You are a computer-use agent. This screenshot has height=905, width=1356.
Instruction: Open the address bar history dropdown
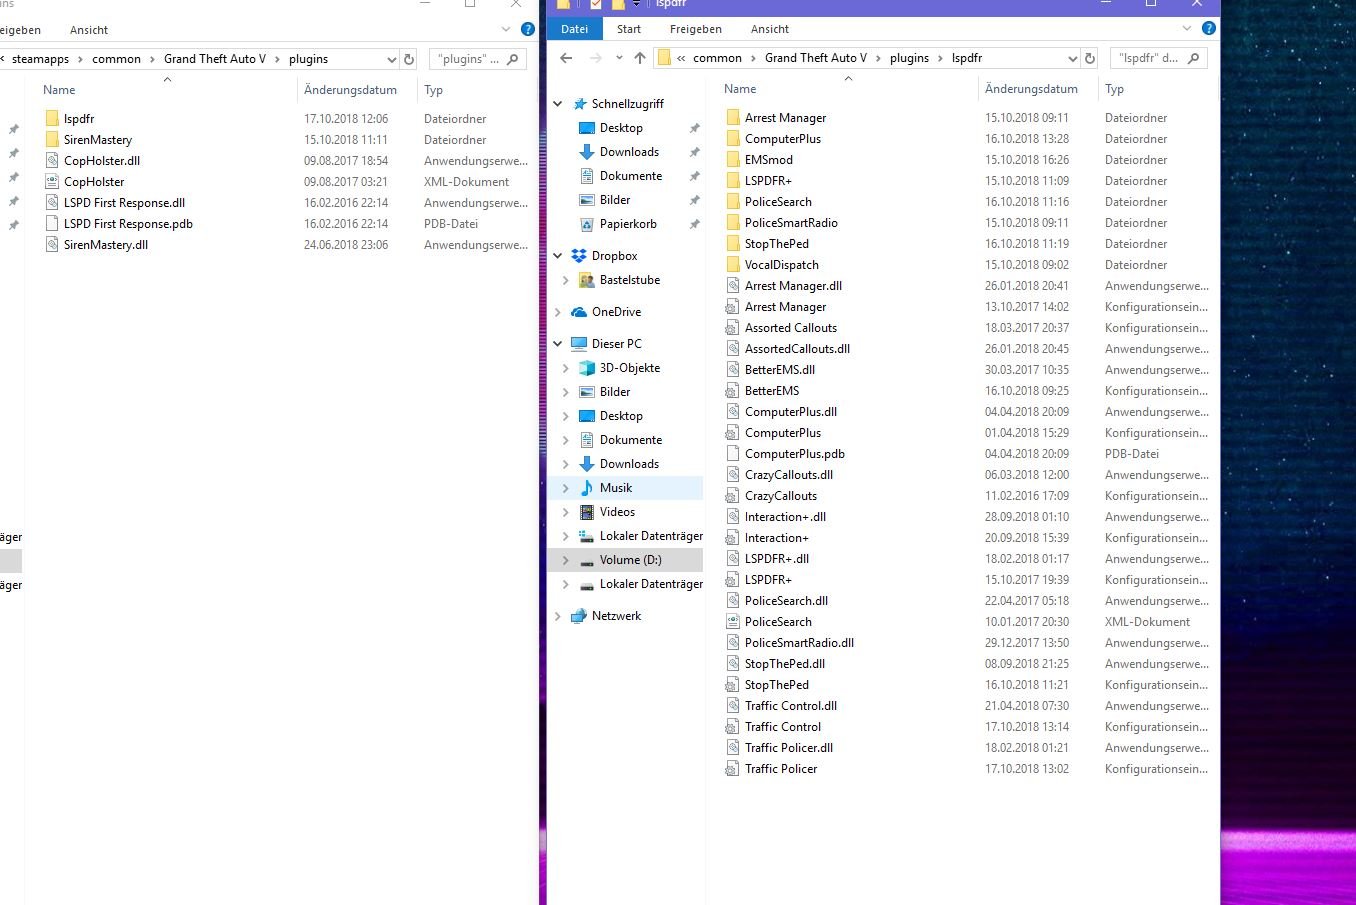[1072, 58]
